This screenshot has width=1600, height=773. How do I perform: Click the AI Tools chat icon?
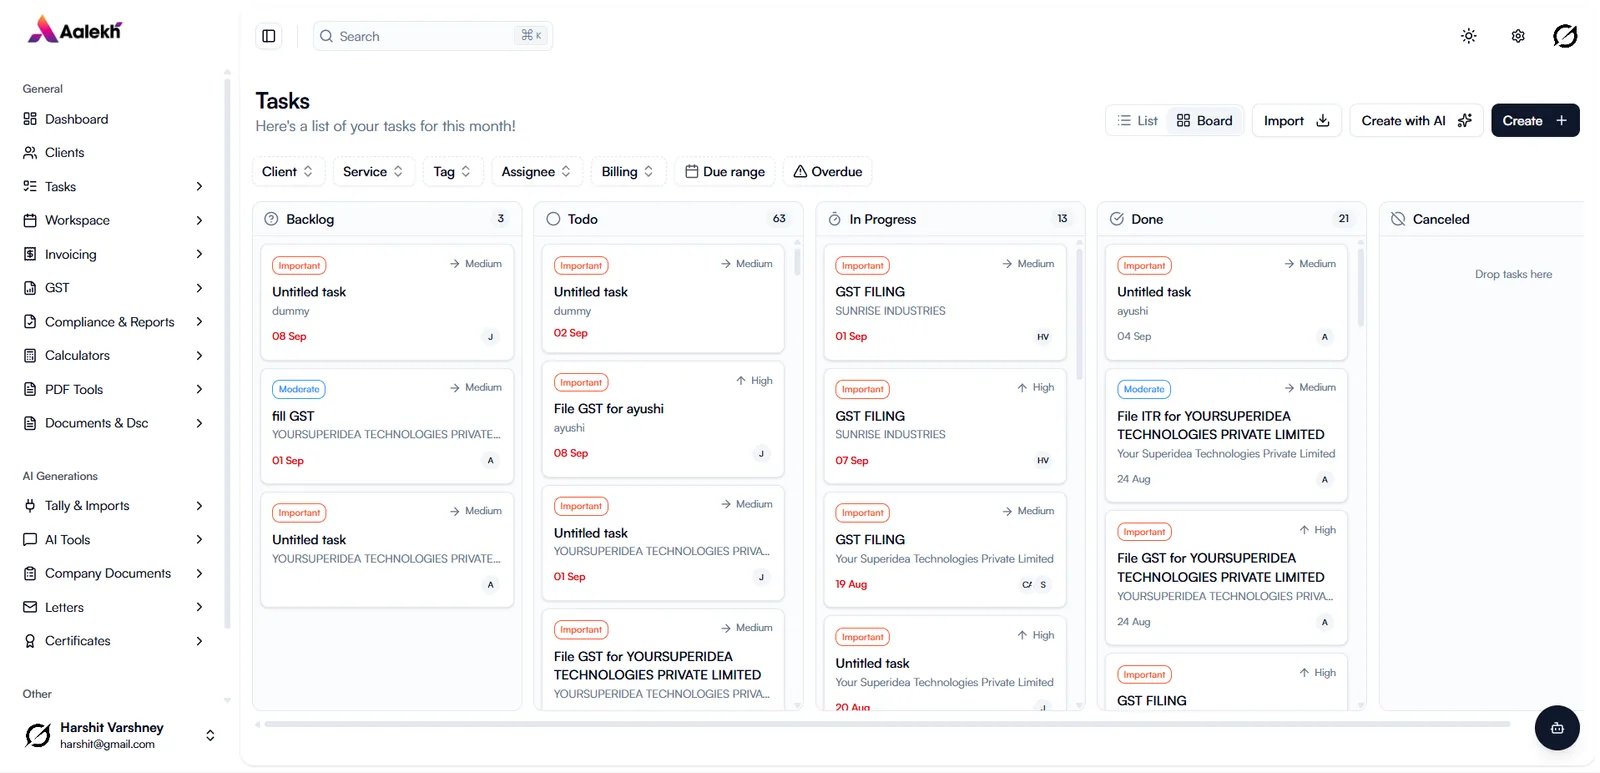(x=30, y=540)
